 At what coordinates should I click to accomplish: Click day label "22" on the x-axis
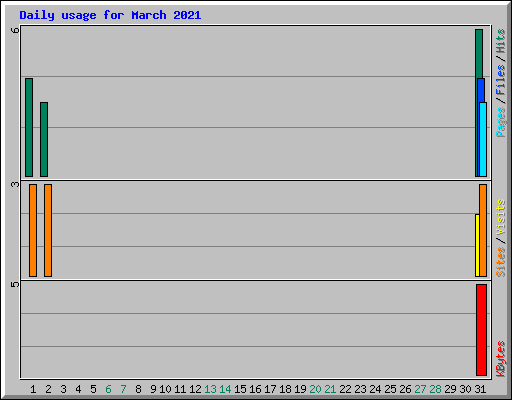(345, 389)
